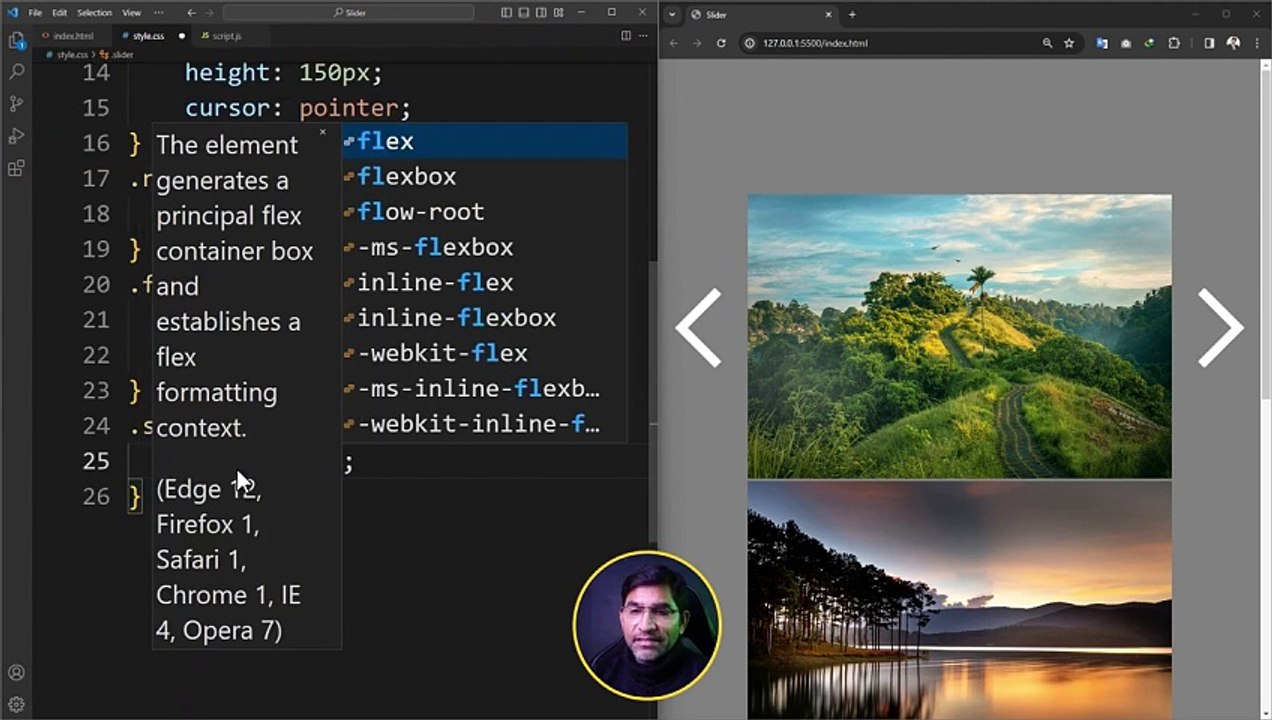Click the camera screenshot extension icon
This screenshot has height=720, width=1272.
coord(1126,43)
